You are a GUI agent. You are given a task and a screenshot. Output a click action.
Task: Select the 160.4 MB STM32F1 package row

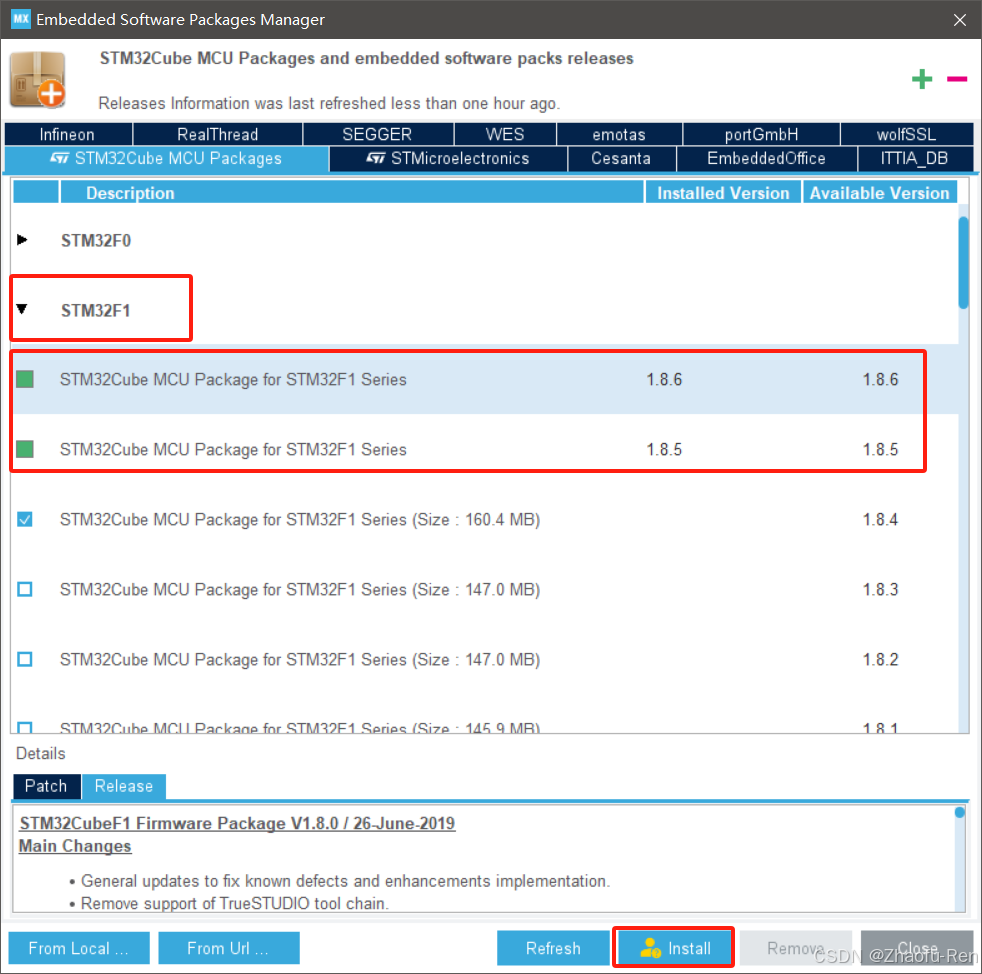tap(486, 519)
